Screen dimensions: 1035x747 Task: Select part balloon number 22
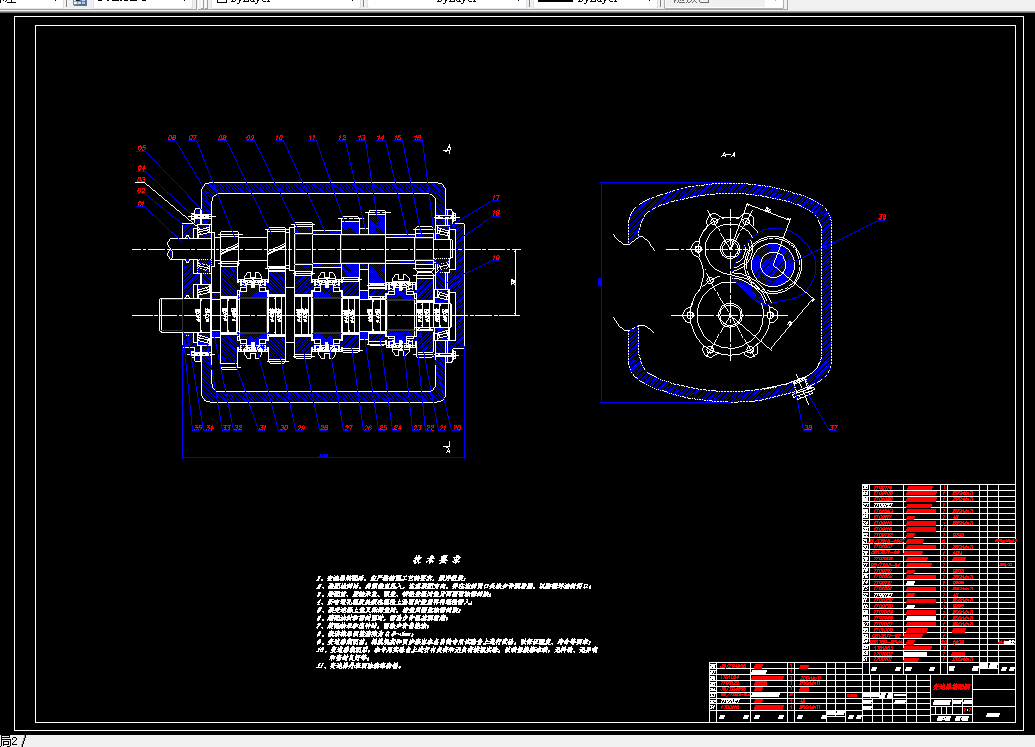click(x=430, y=428)
